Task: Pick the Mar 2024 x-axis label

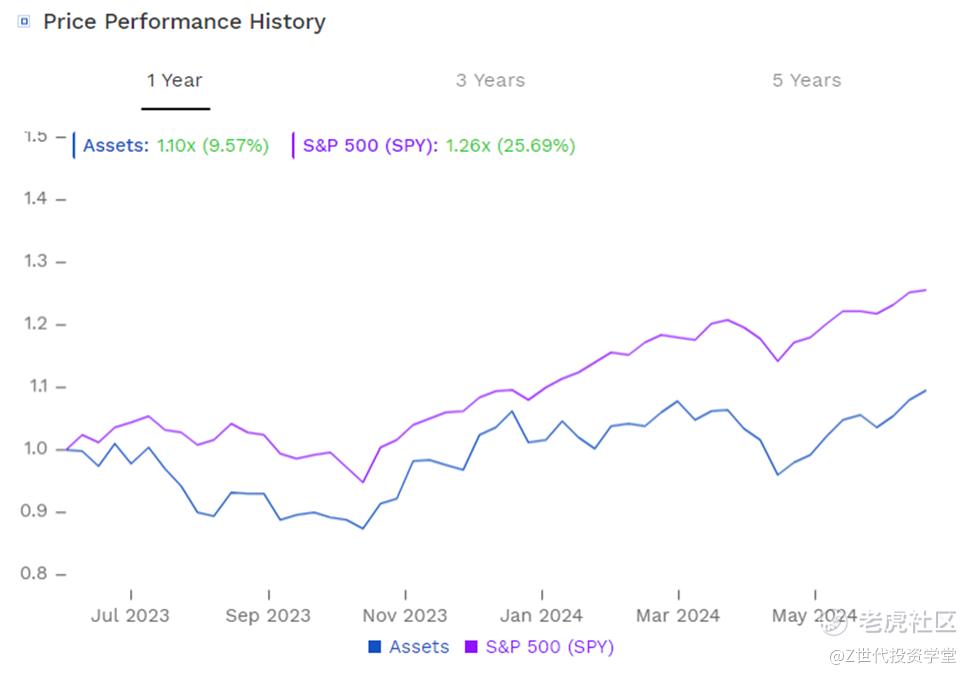Action: click(678, 616)
